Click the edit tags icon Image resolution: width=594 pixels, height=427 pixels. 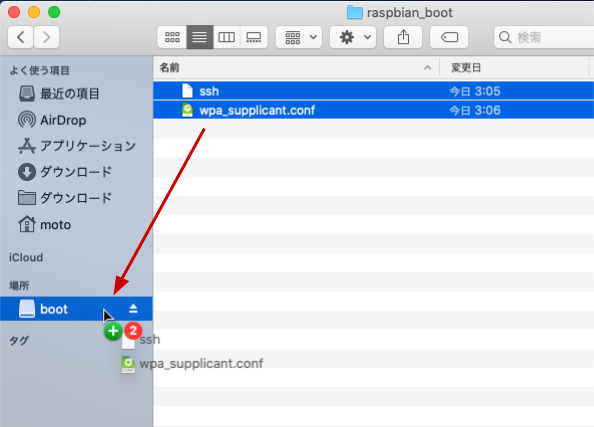click(x=449, y=37)
